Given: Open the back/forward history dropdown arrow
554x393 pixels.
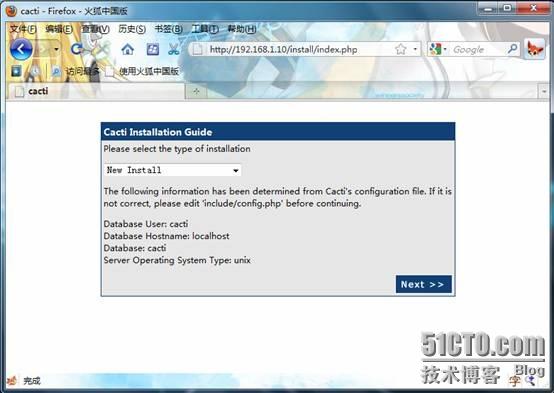Looking at the screenshot, I should click(x=57, y=49).
